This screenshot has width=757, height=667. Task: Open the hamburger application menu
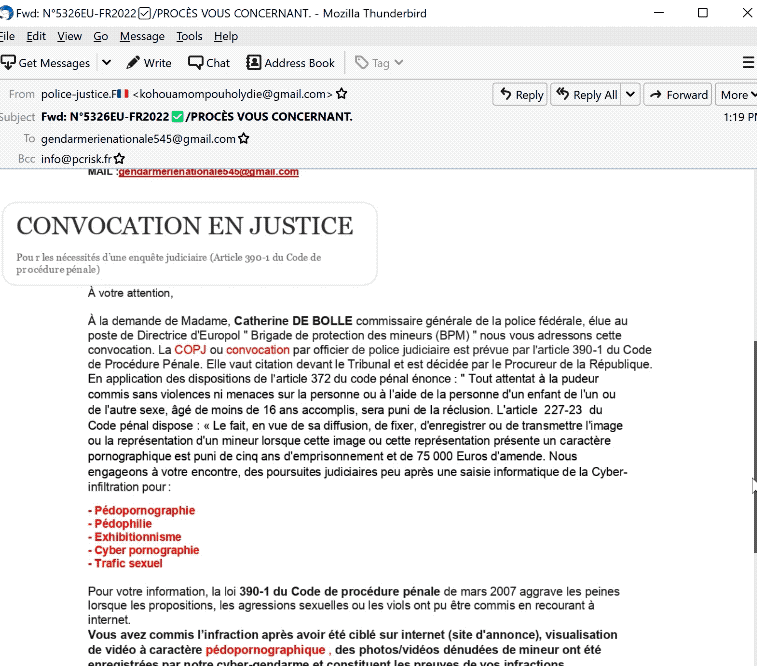748,63
